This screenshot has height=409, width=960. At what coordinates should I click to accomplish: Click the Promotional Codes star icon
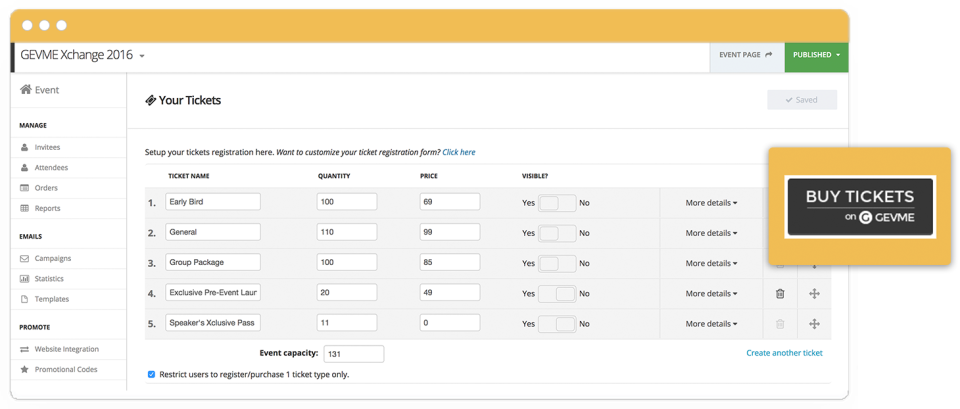coord(24,369)
